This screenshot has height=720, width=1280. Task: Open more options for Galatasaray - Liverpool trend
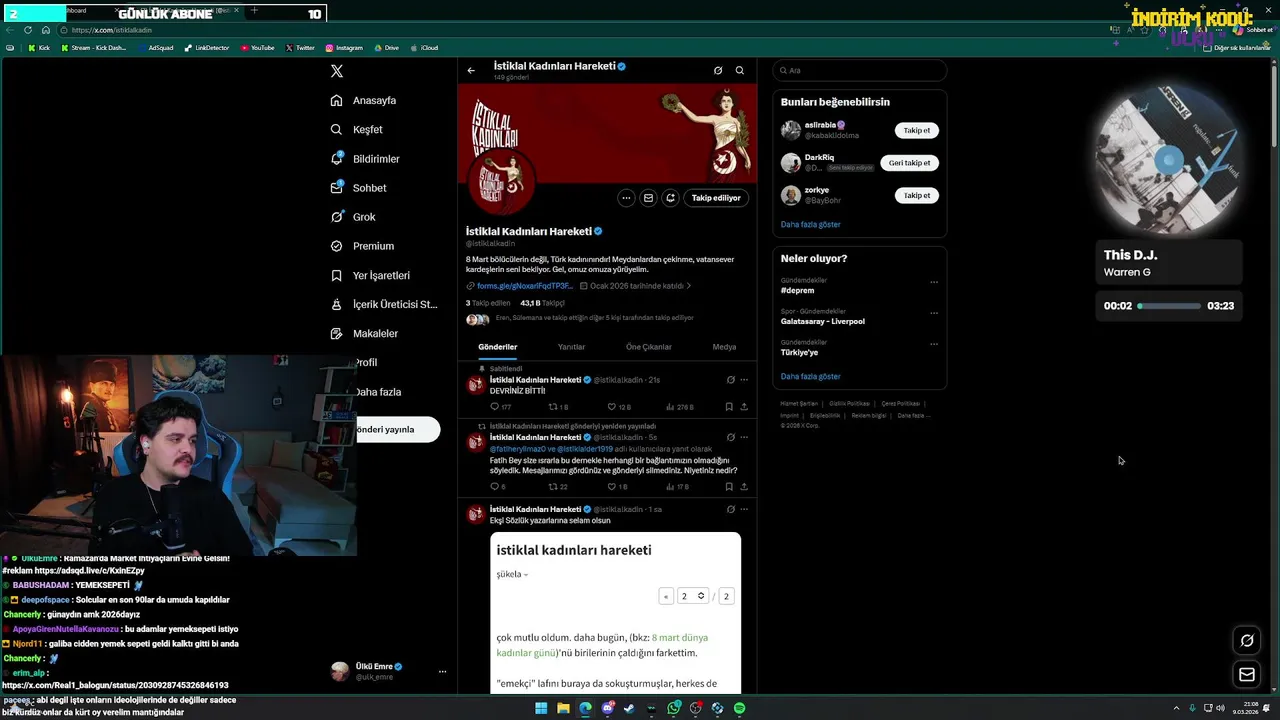coord(934,313)
